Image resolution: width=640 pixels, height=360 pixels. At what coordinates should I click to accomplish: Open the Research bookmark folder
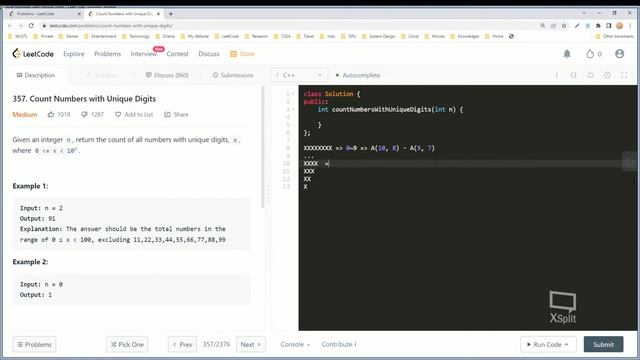pos(256,36)
